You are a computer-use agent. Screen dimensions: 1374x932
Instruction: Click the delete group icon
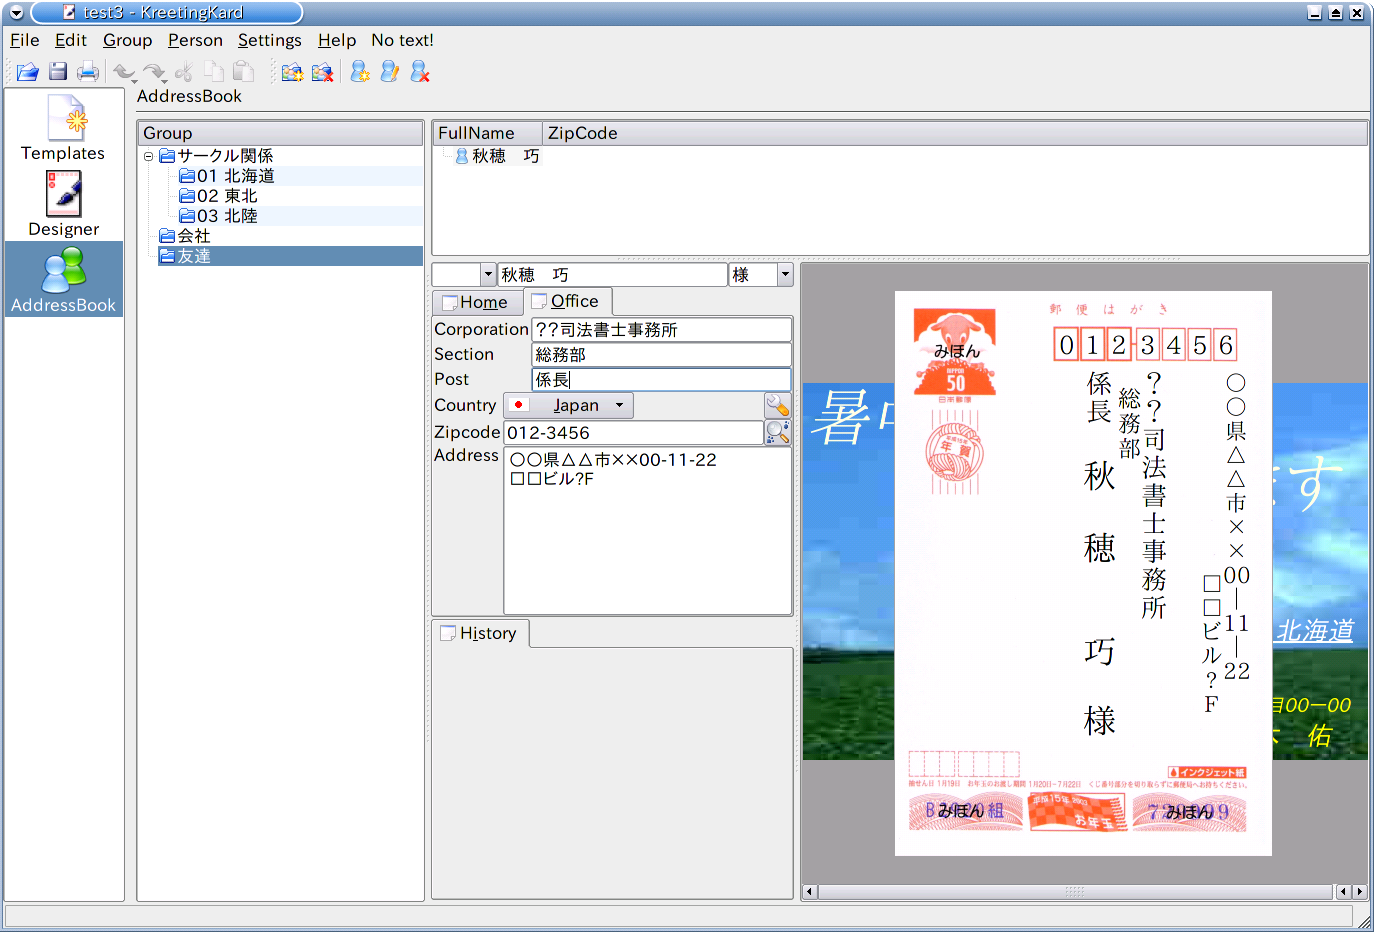pyautogui.click(x=322, y=72)
